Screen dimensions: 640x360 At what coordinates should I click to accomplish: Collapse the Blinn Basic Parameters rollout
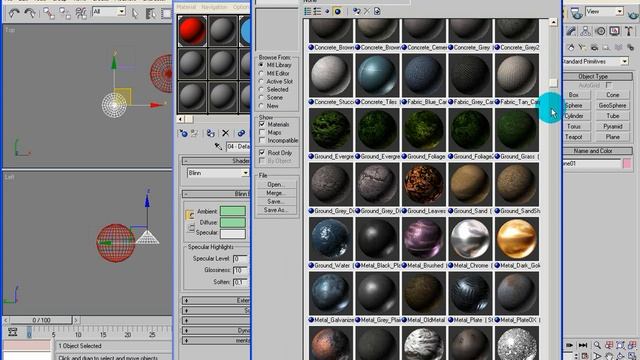pos(216,193)
